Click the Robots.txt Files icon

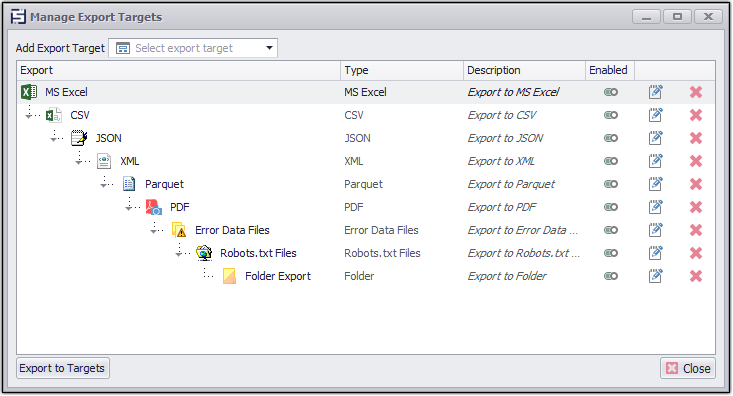point(204,253)
